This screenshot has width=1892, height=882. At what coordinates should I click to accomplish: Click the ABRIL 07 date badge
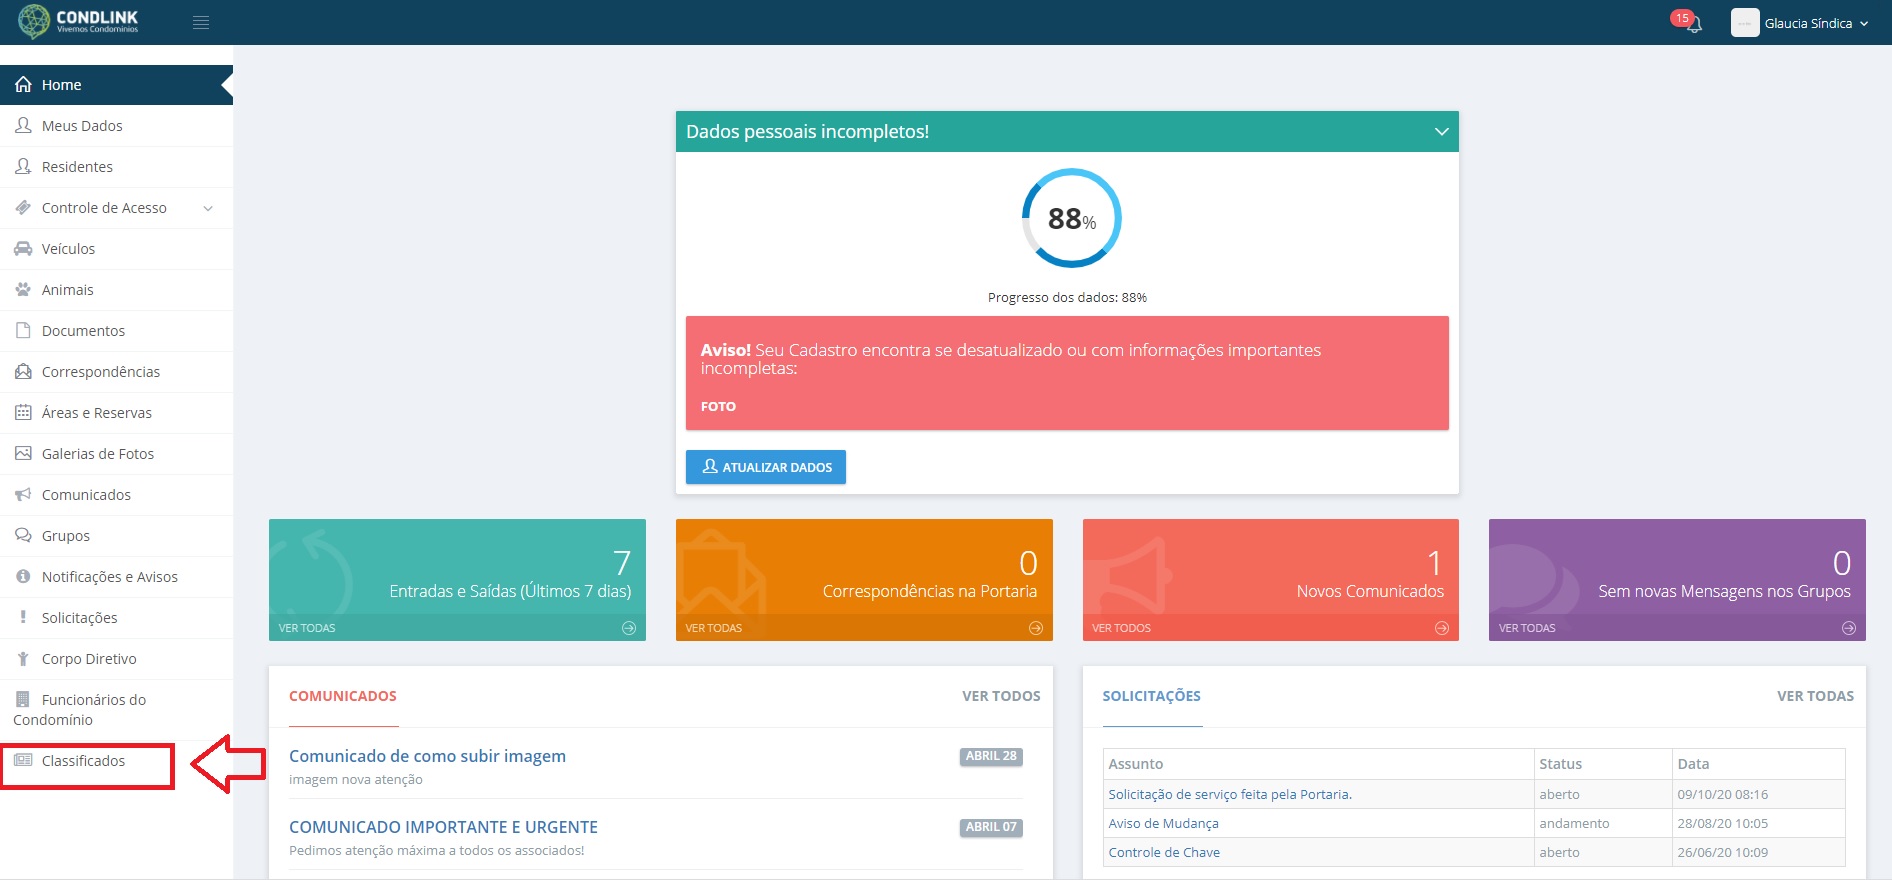(991, 827)
